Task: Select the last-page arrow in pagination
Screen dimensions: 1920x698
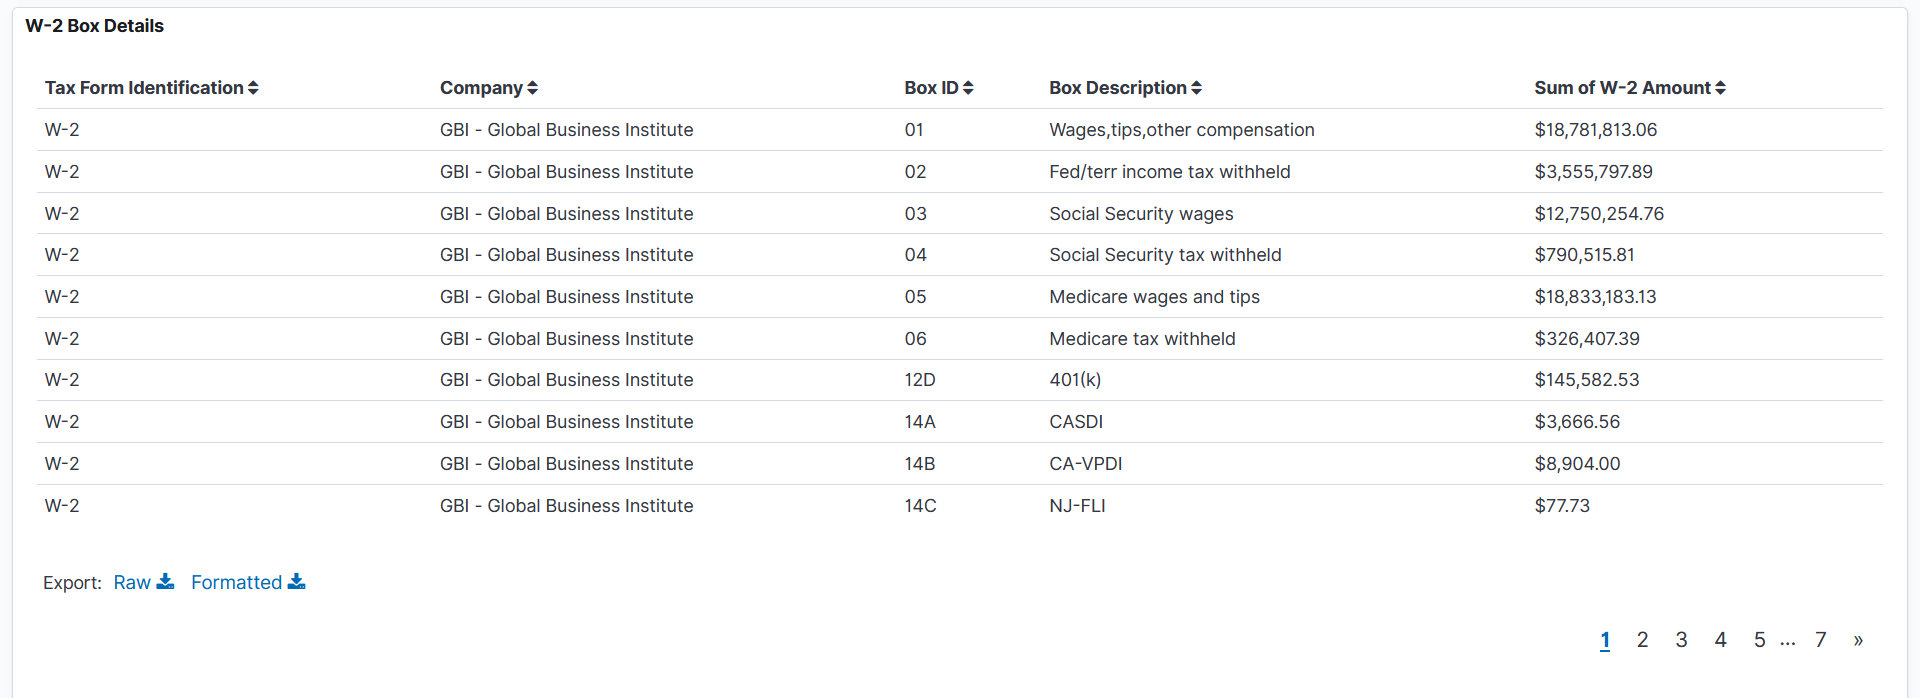Action: 1859,640
